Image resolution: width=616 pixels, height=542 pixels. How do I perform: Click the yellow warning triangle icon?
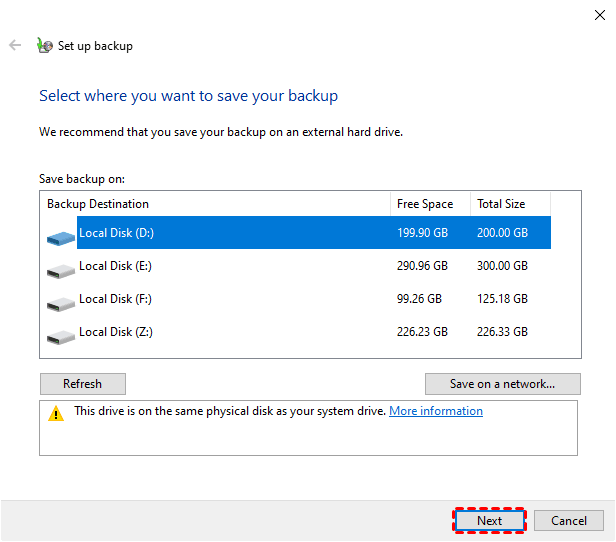pos(56,413)
